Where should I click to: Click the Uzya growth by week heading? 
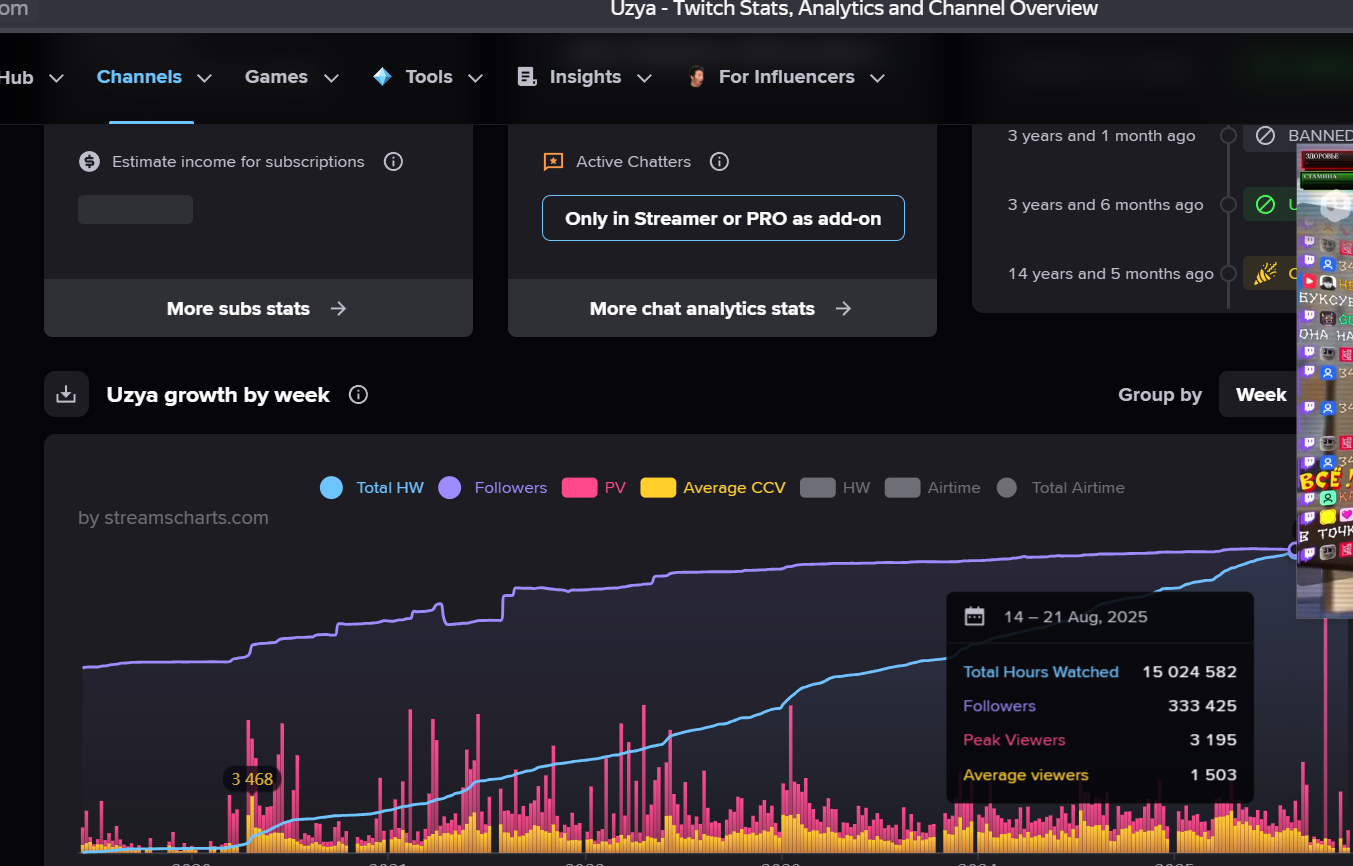[218, 395]
